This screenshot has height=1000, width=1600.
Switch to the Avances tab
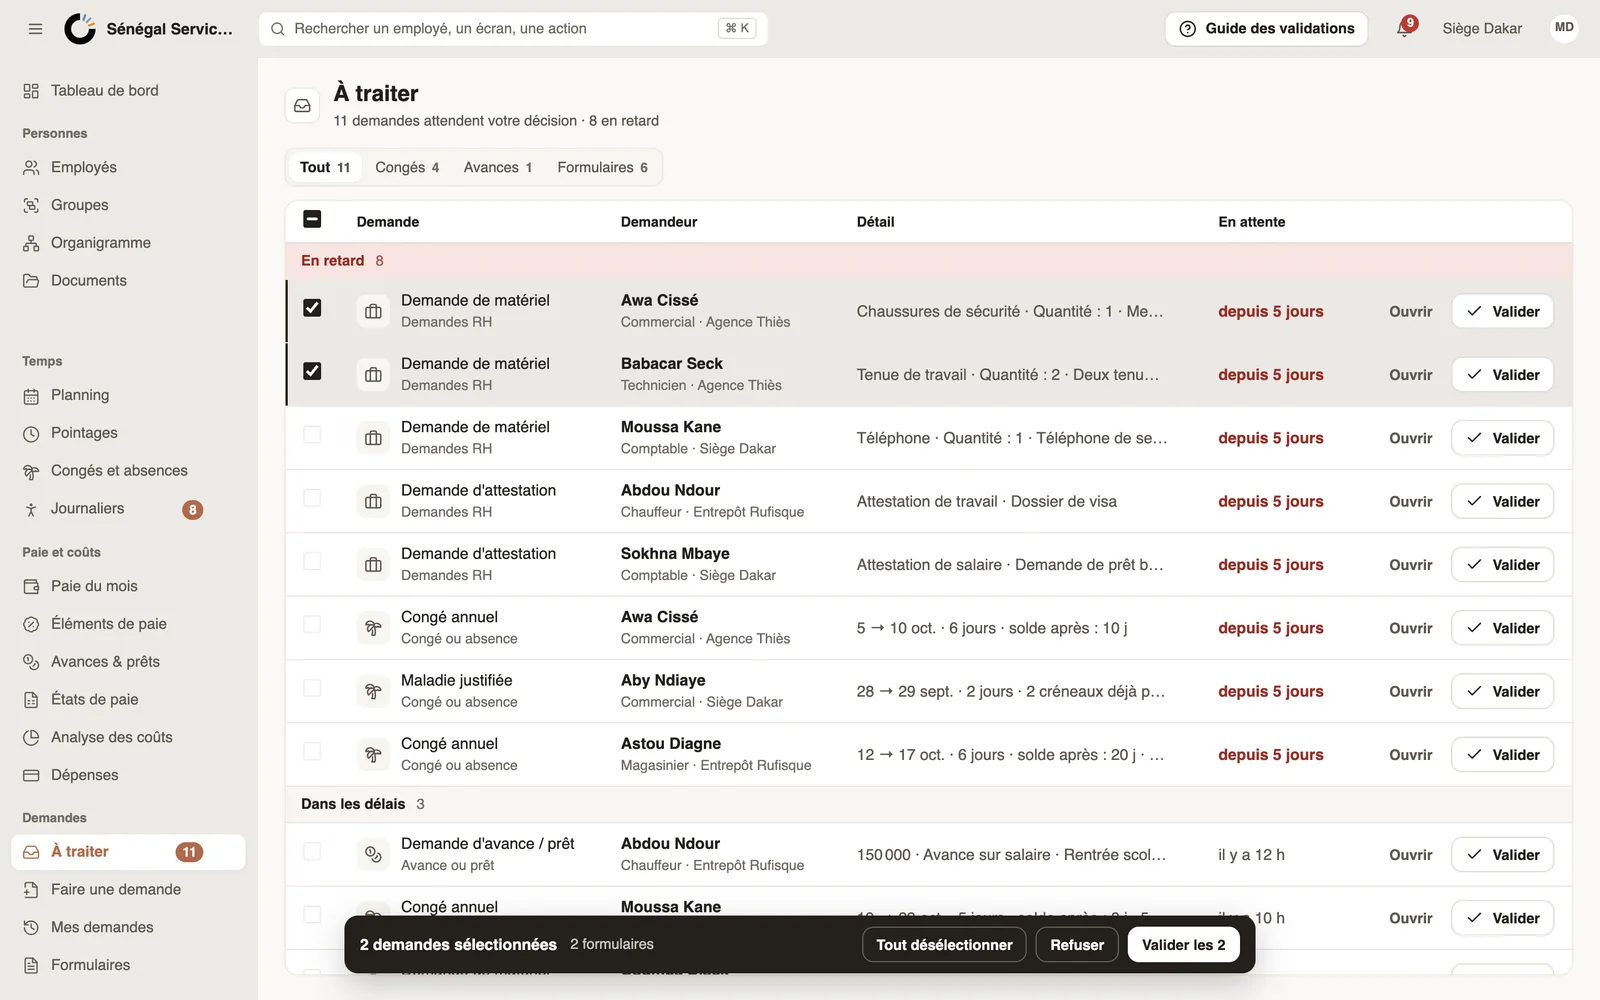498,168
